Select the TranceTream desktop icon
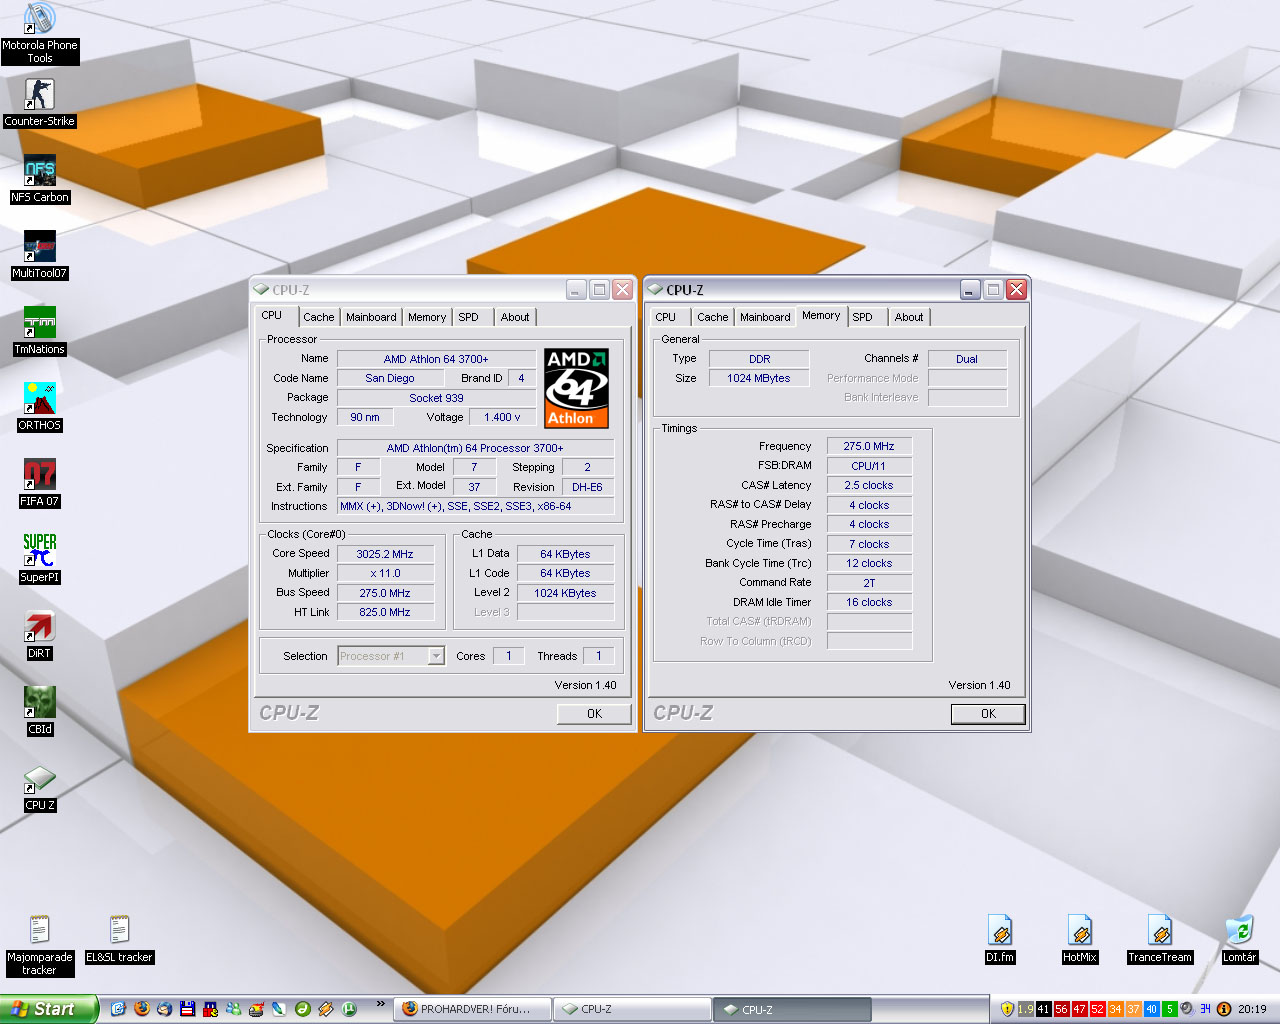The height and width of the screenshot is (1024, 1280). 1160,939
